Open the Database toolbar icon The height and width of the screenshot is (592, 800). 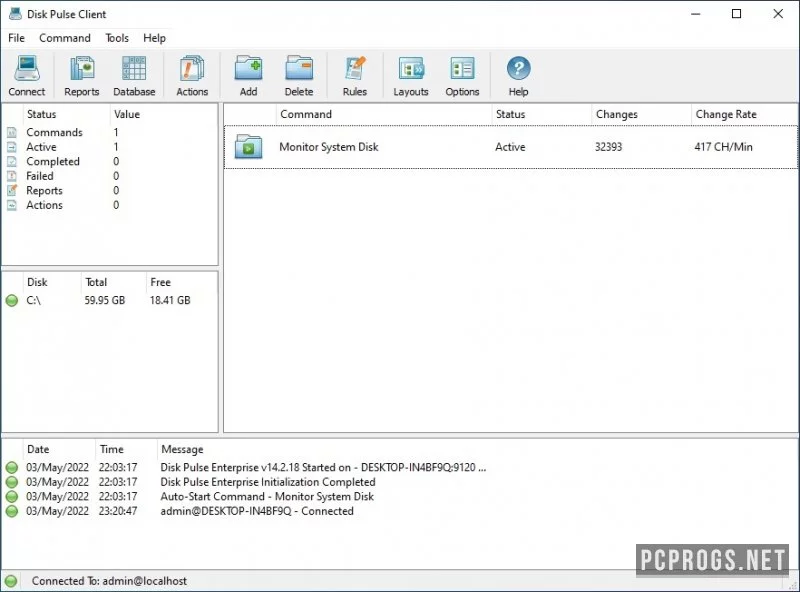coord(134,69)
